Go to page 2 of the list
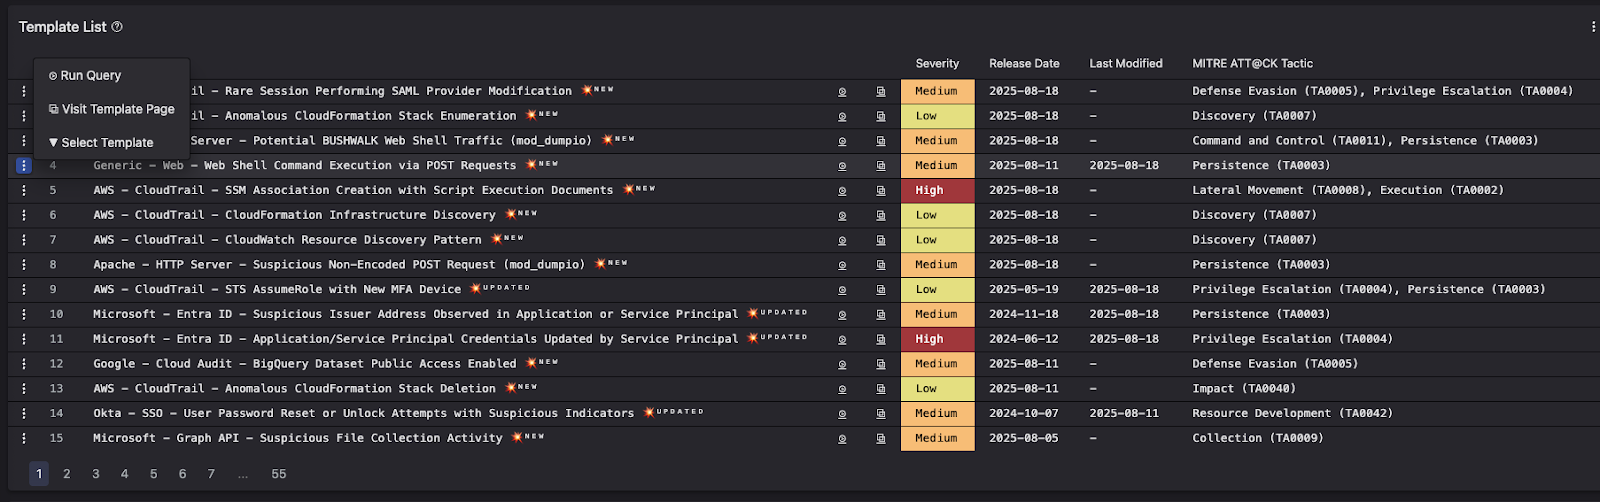This screenshot has width=1600, height=502. click(67, 474)
